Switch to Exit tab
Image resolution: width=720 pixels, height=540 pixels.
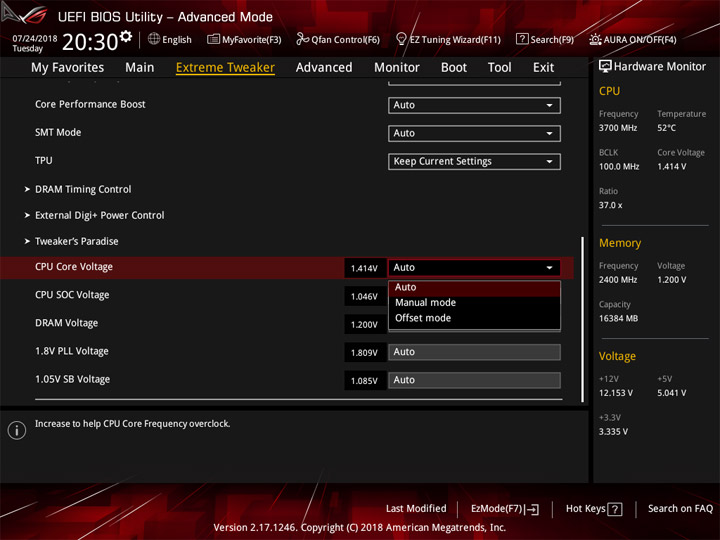coord(543,68)
